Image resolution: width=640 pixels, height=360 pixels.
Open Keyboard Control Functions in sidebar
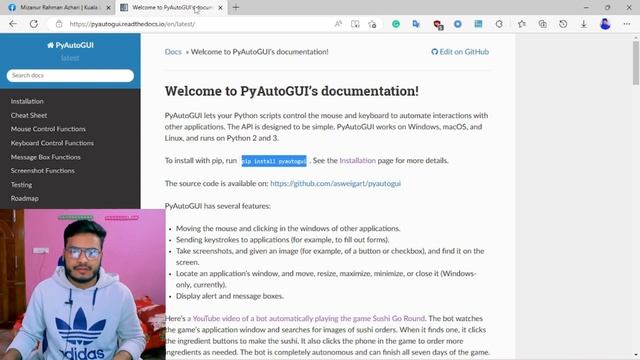pos(52,143)
